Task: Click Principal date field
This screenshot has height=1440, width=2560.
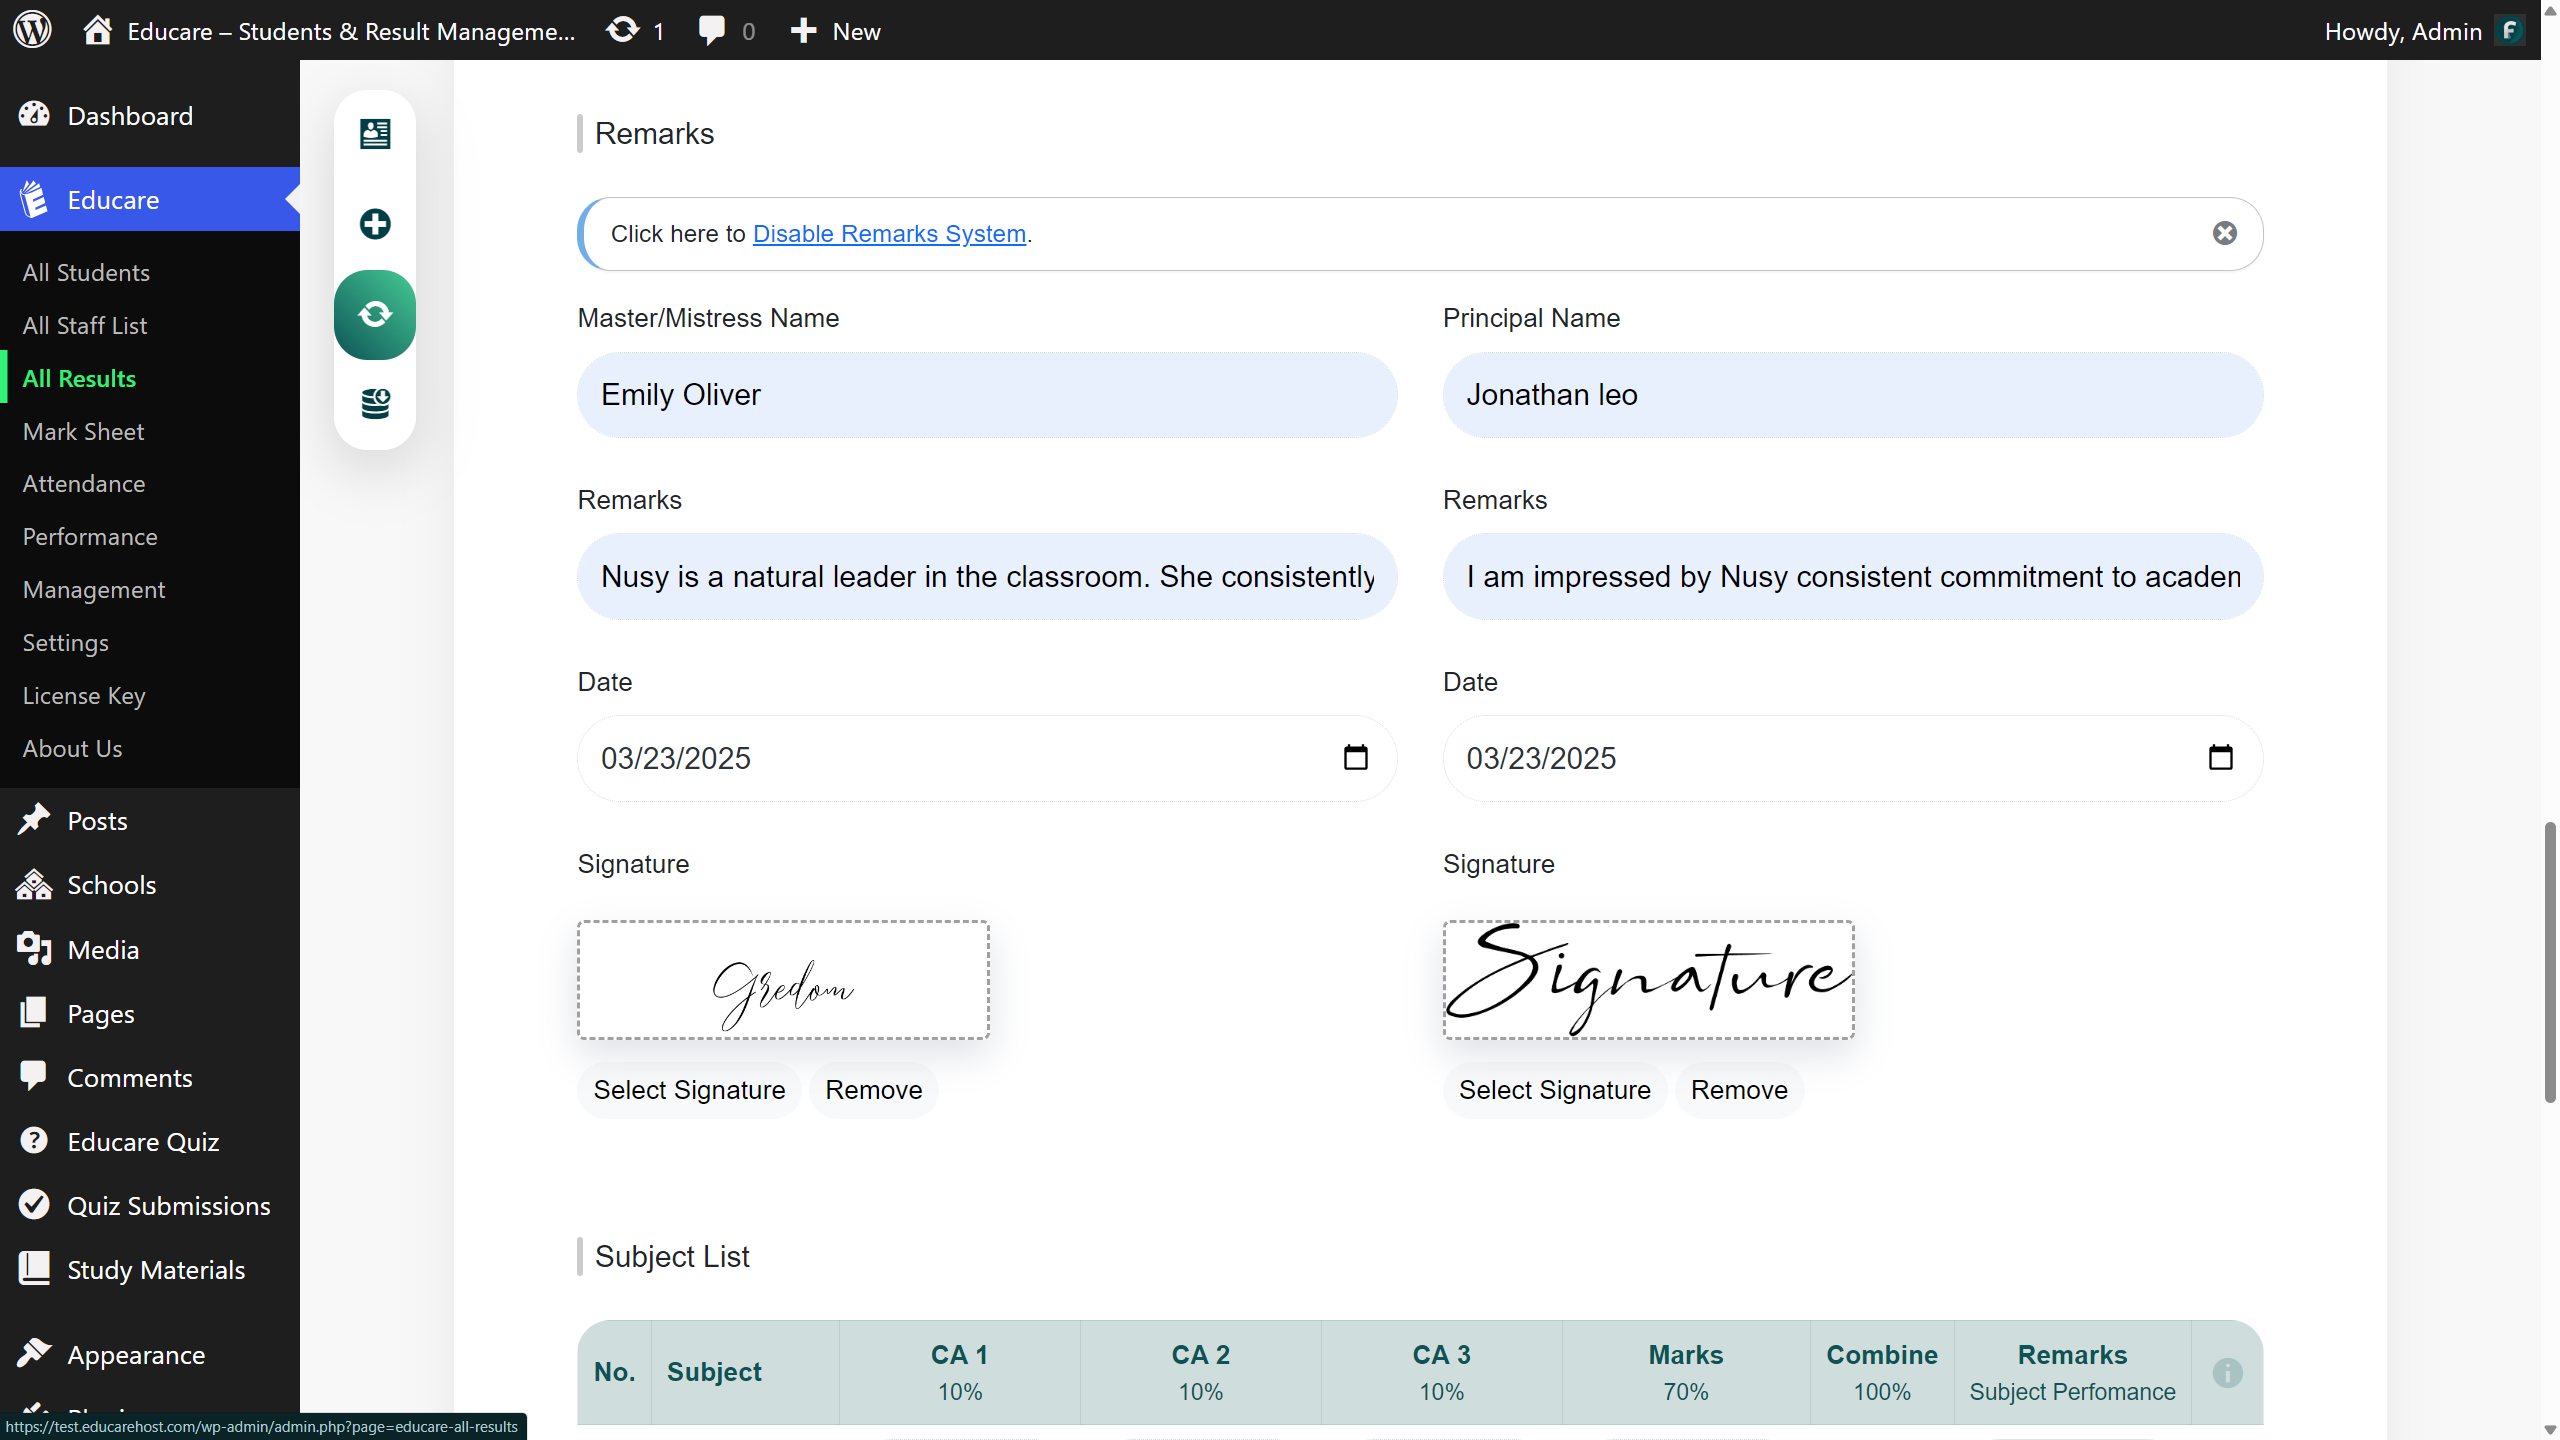Action: click(1852, 758)
